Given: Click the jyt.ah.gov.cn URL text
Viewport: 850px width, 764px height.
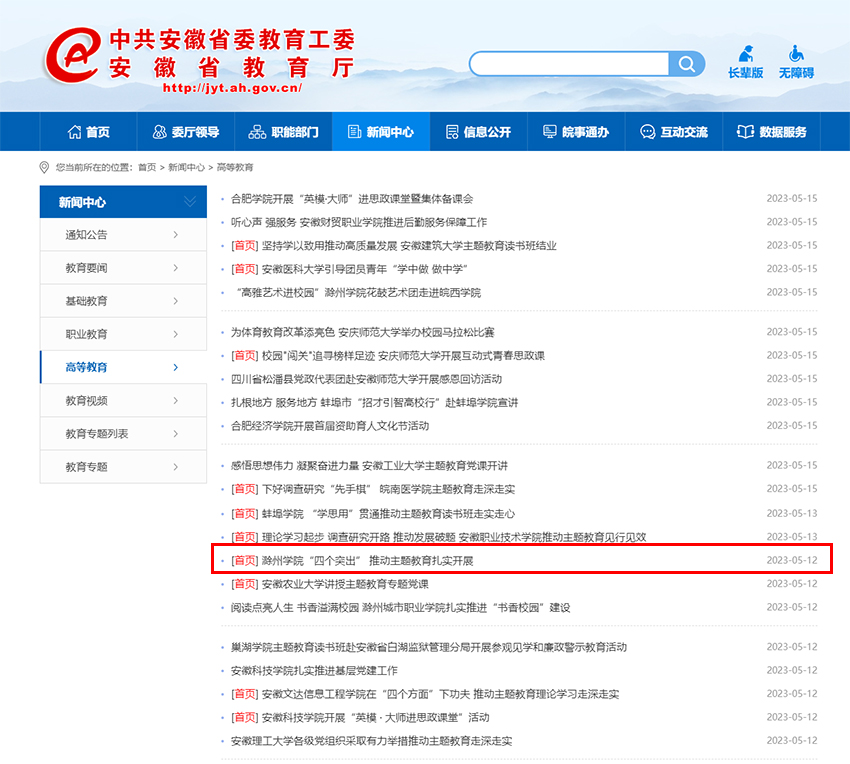Looking at the screenshot, I should (232, 88).
